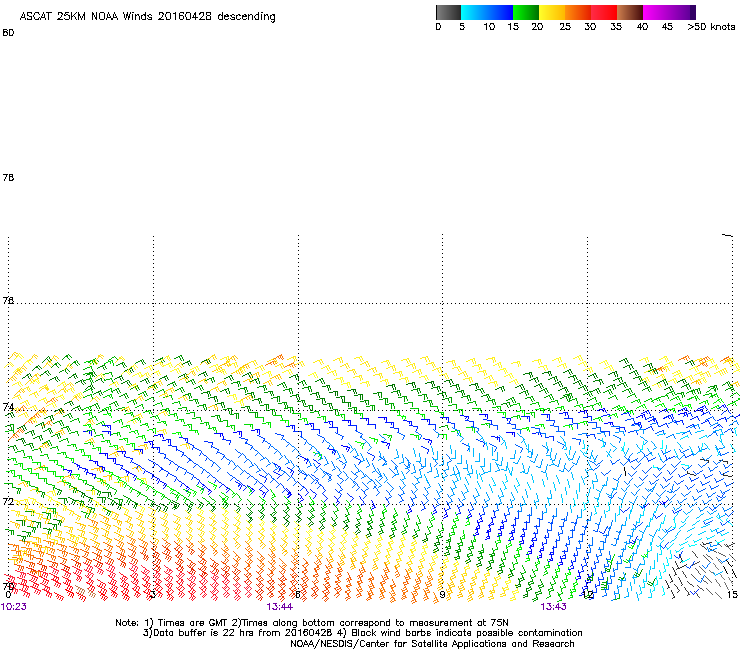Select the brown 35-40 knots color segment
Screen dimensions: 740x650
[630, 12]
